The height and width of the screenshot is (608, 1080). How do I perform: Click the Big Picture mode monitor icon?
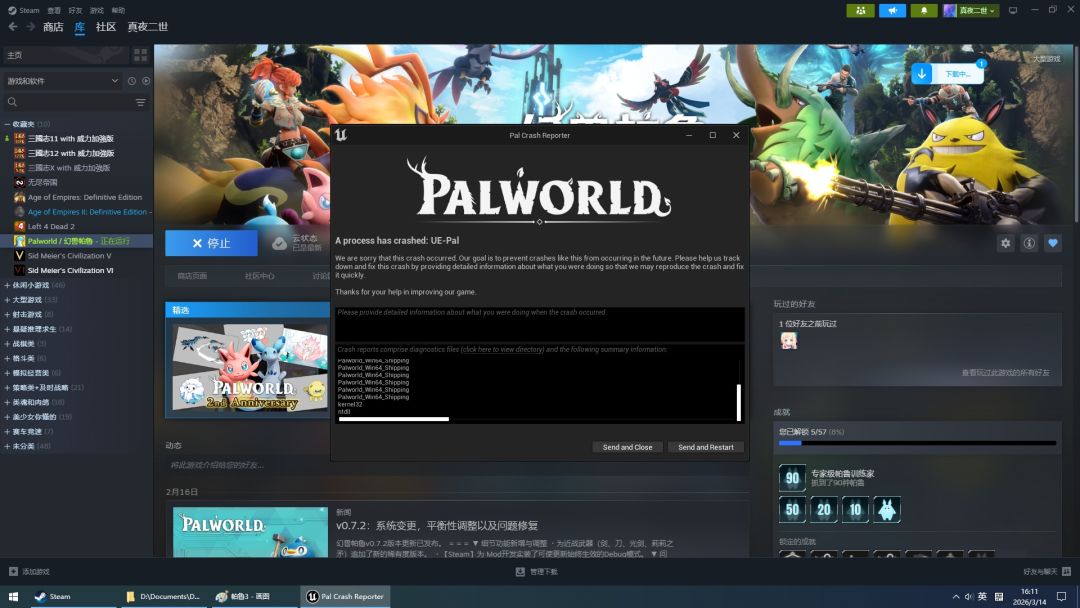coord(1012,10)
